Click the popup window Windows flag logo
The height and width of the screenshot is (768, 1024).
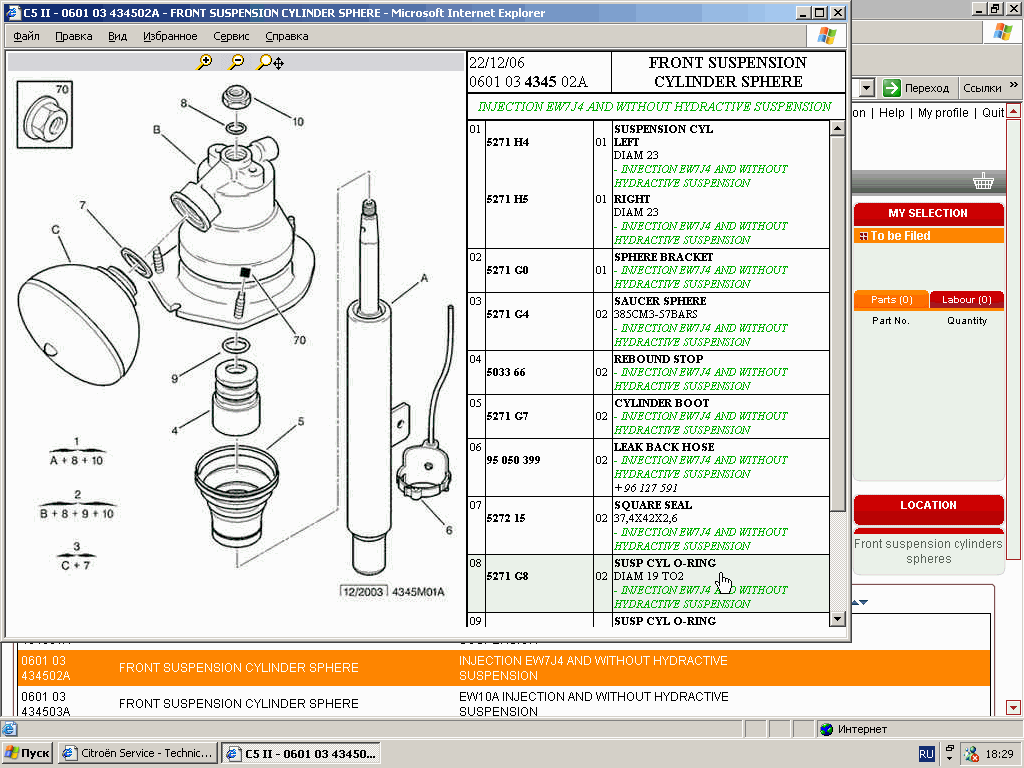[827, 35]
